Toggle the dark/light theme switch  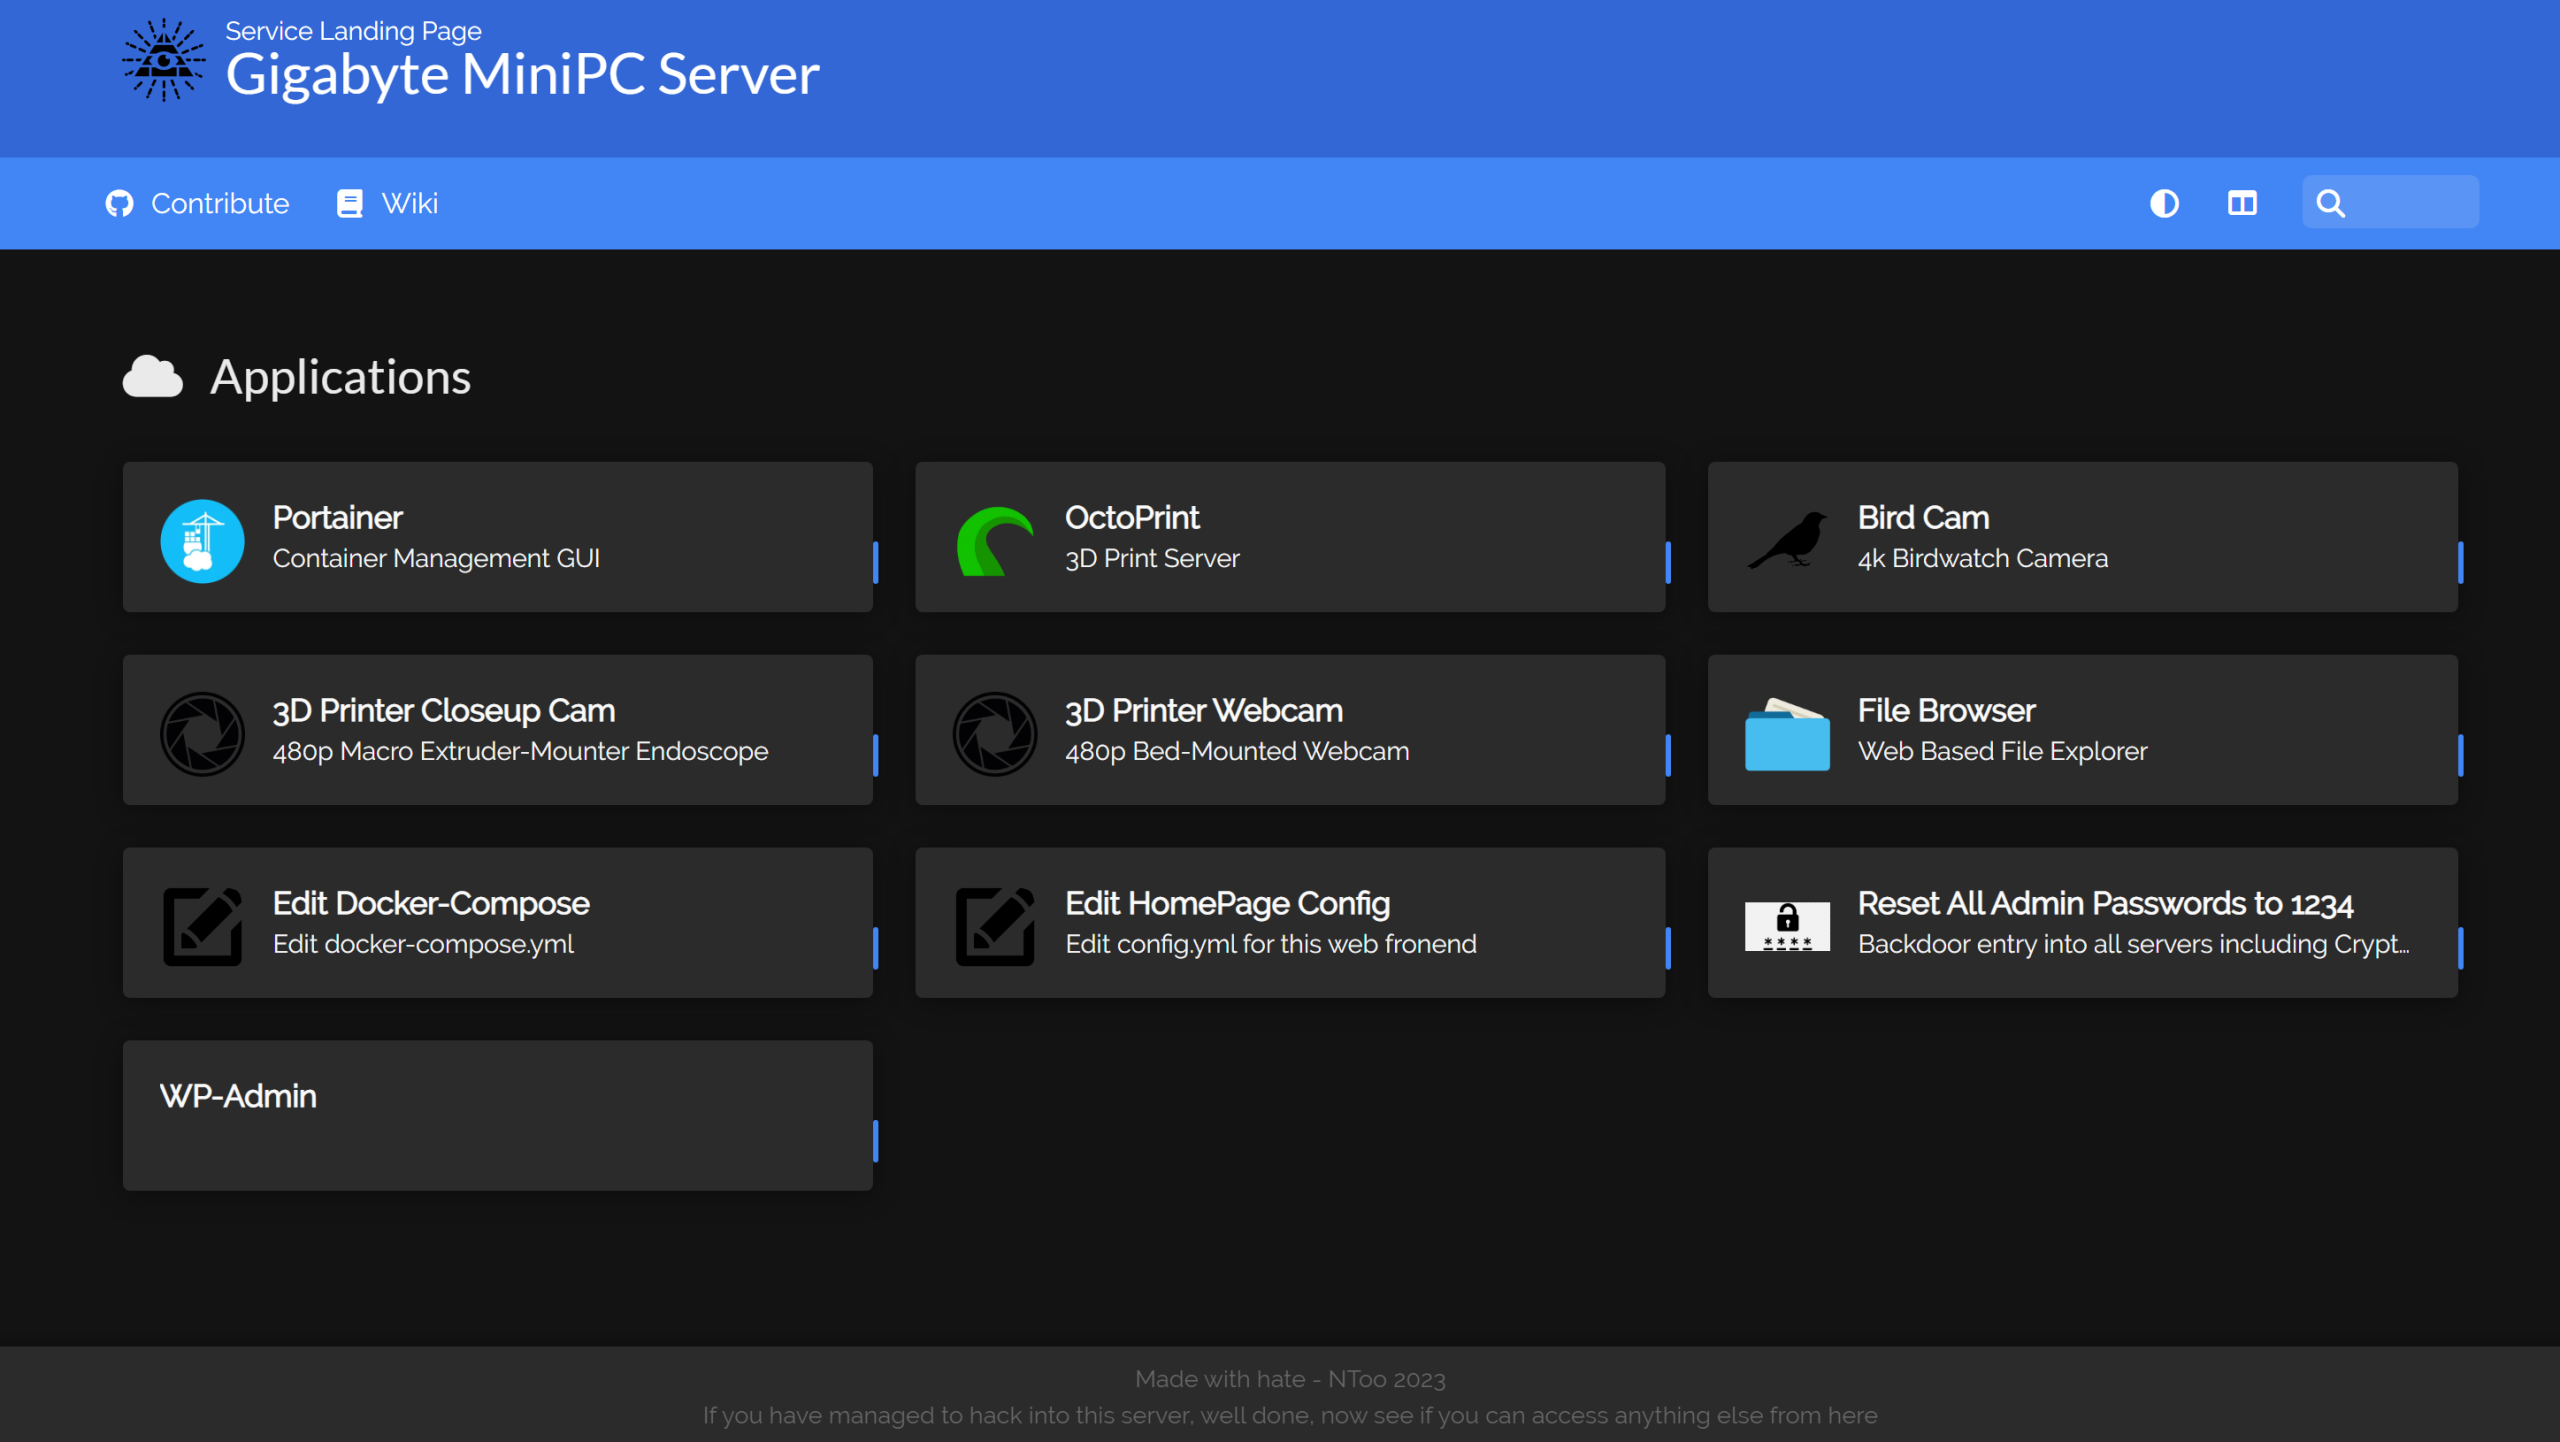pyautogui.click(x=2164, y=204)
